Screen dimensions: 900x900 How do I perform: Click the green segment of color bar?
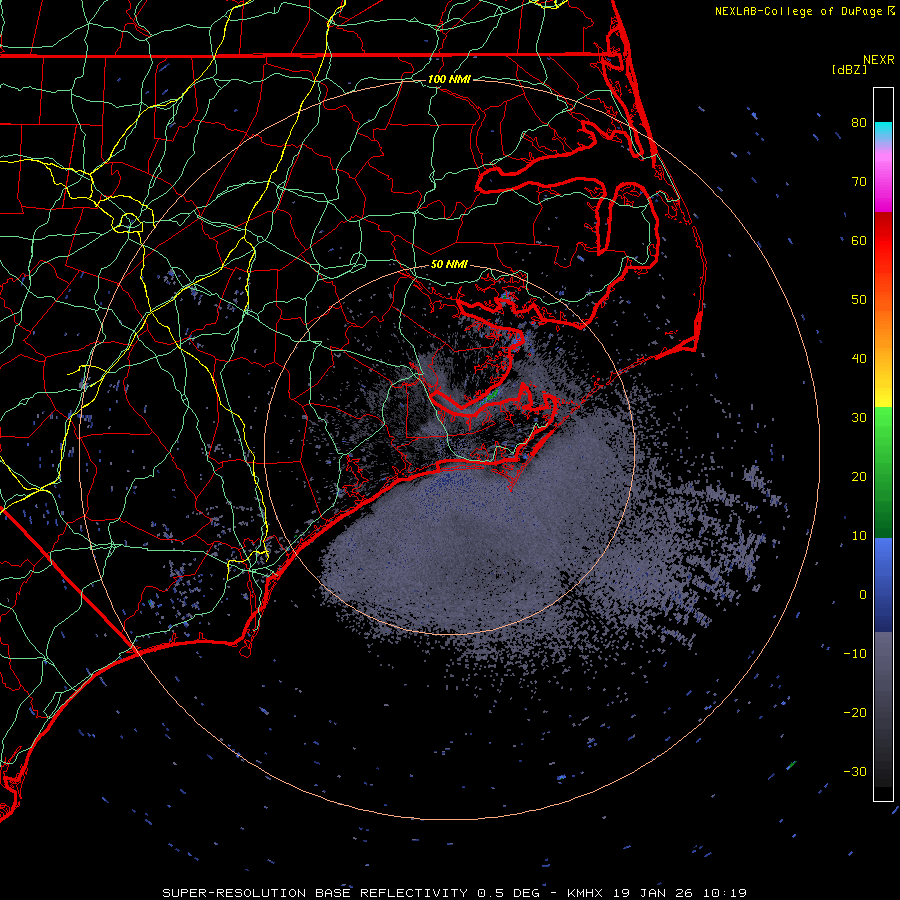883,472
